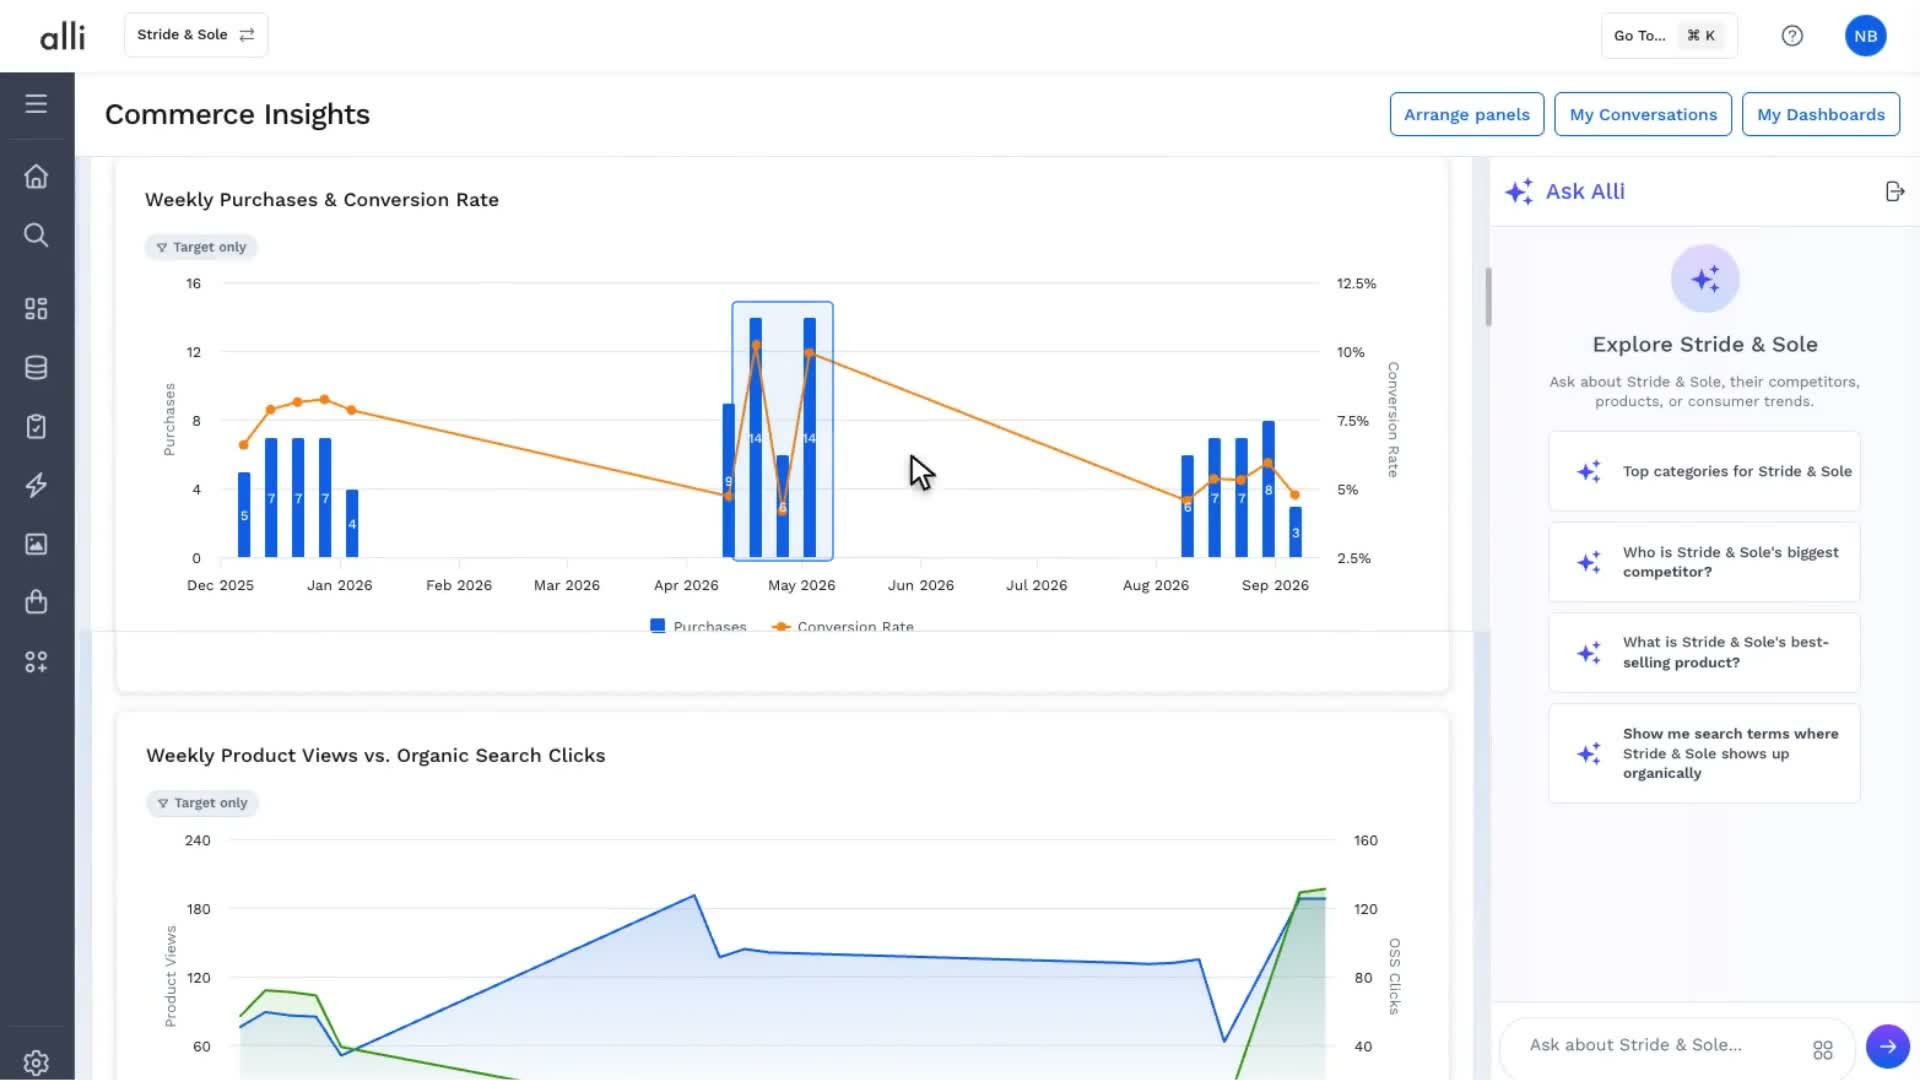Click the Sep 2026 bar labeled 3
Viewport: 1920px width, 1080px height.
(x=1295, y=531)
